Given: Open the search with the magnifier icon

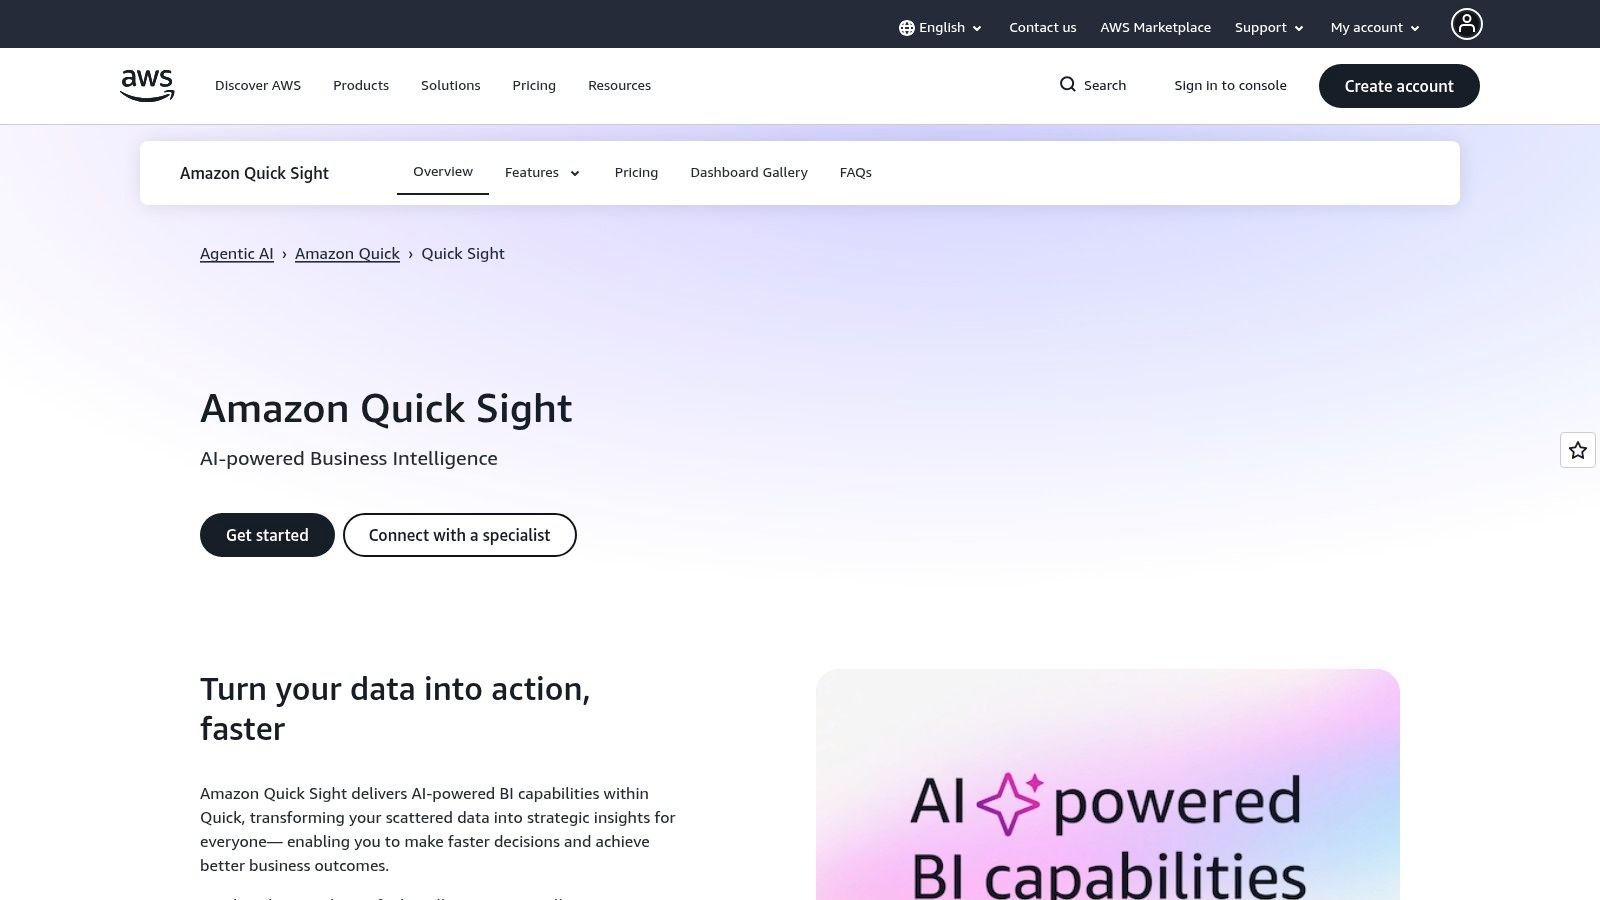Looking at the screenshot, I should pyautogui.click(x=1068, y=85).
